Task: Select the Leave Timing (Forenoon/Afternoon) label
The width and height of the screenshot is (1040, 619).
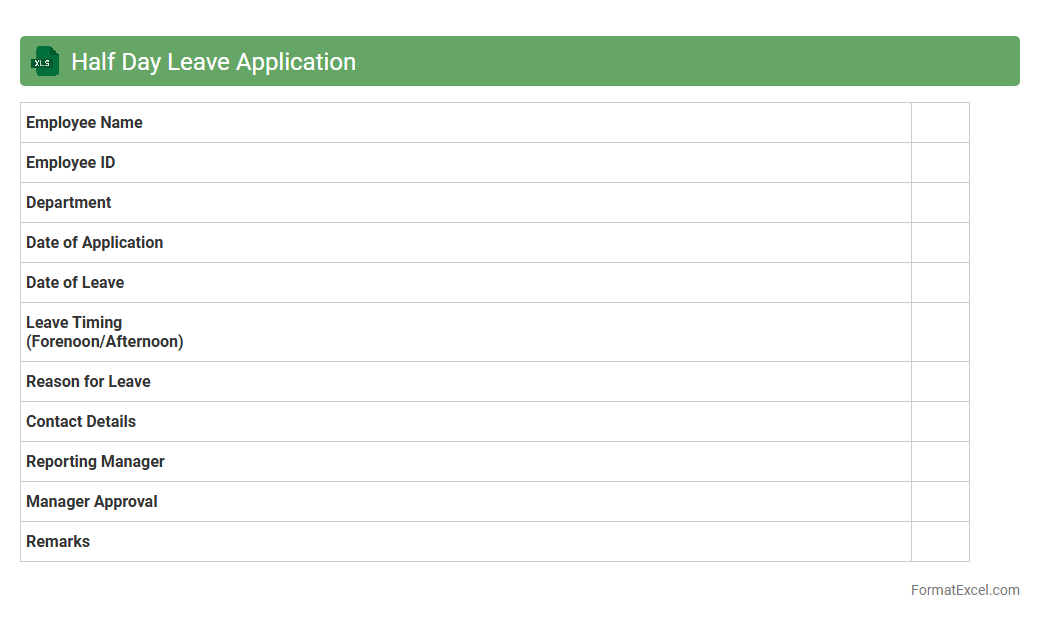Action: [104, 332]
